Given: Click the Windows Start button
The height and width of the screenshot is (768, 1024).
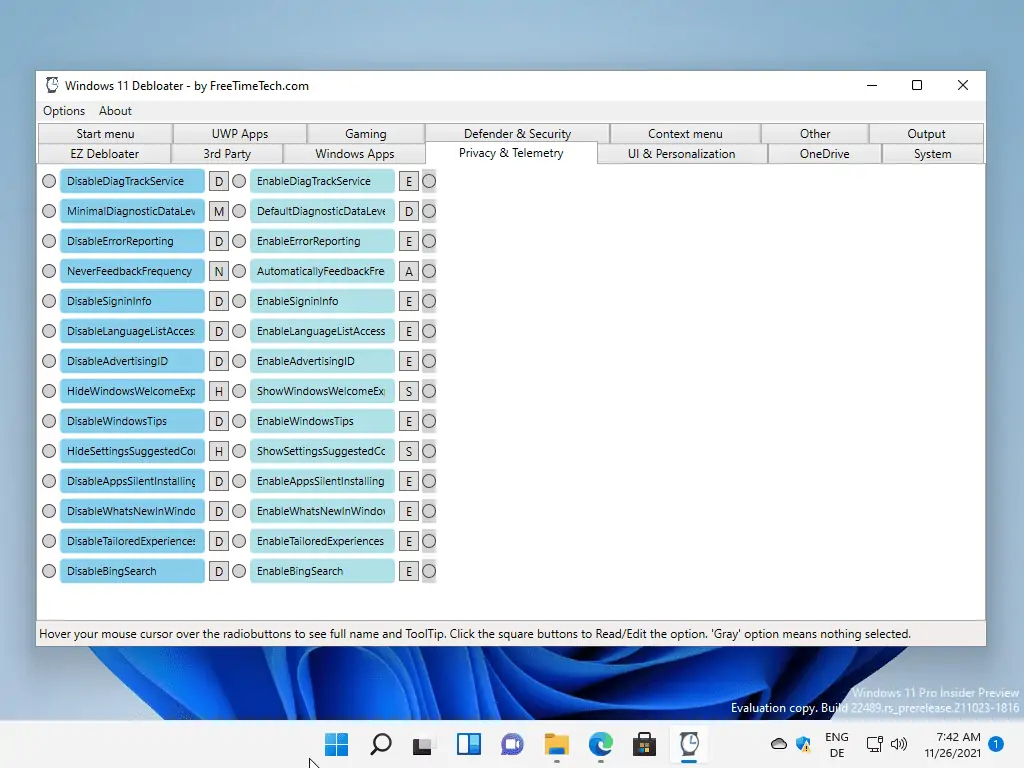Looking at the screenshot, I should (x=337, y=744).
